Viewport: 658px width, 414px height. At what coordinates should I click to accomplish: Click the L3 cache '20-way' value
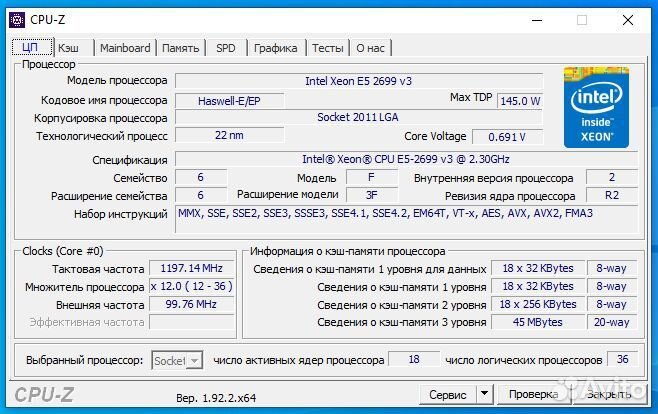click(612, 322)
